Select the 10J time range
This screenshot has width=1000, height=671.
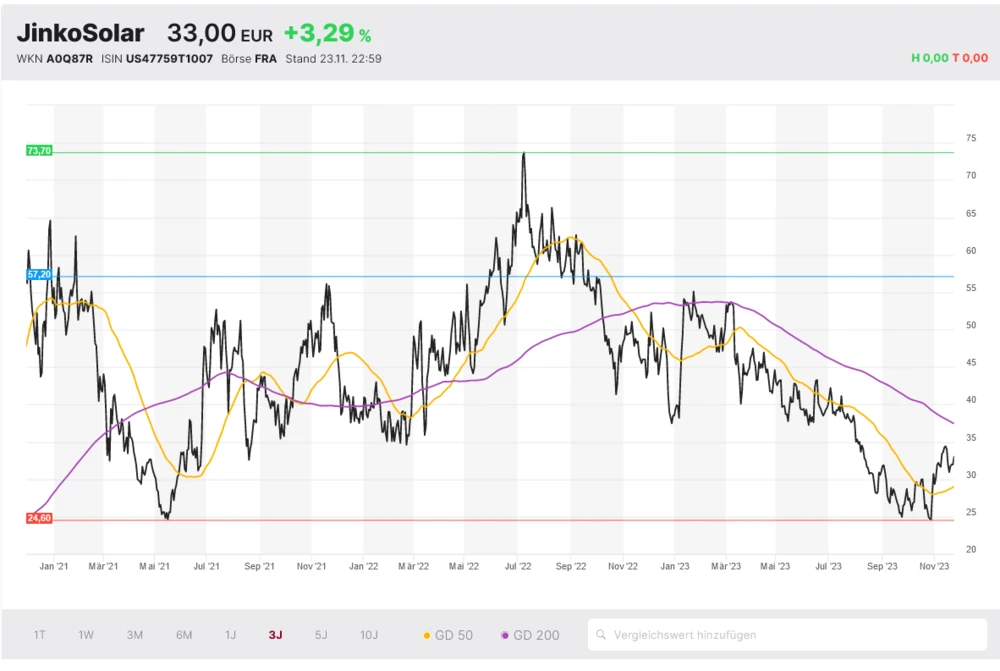369,635
